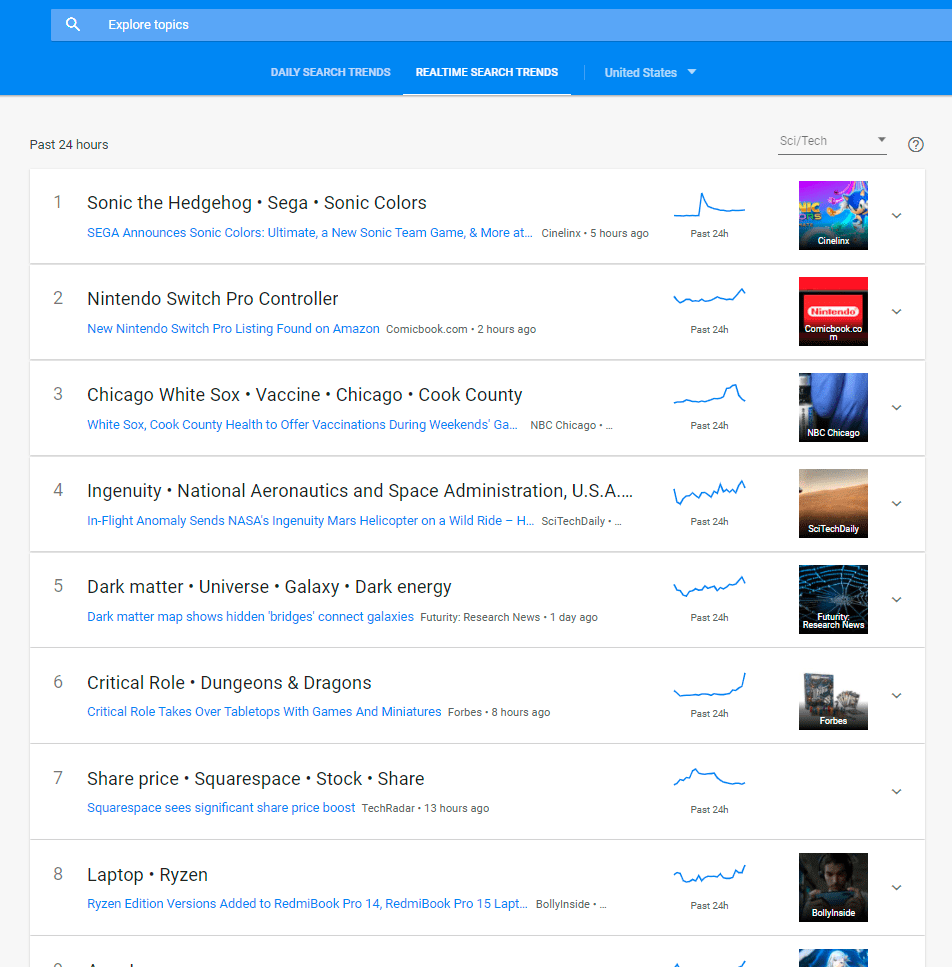
Task: Click the Critical Role trend sparkline
Action: (x=709, y=685)
